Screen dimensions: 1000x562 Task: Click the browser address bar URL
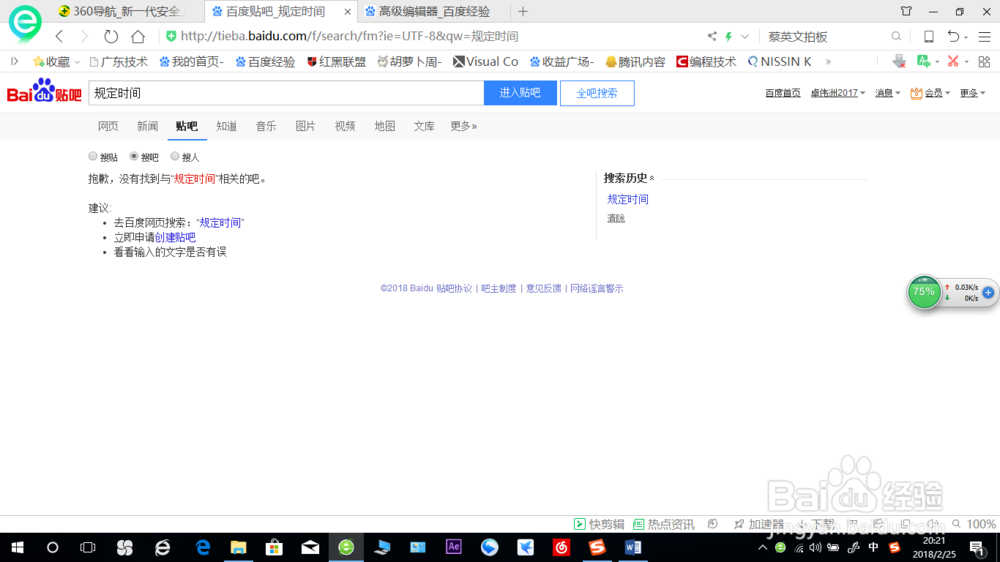[x=349, y=36]
